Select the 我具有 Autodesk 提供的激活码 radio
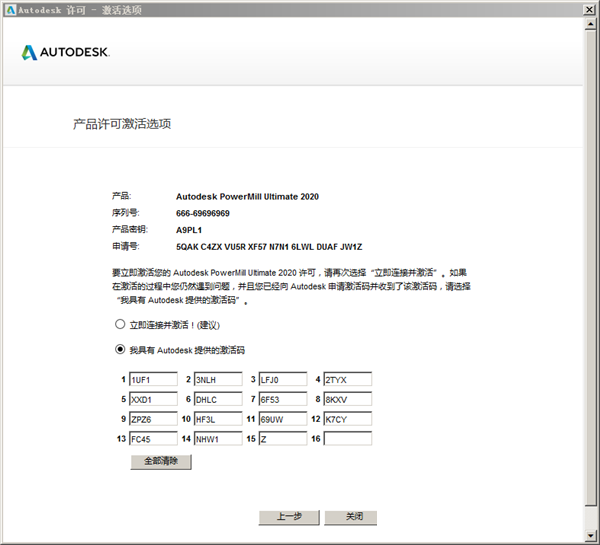 (x=120, y=349)
